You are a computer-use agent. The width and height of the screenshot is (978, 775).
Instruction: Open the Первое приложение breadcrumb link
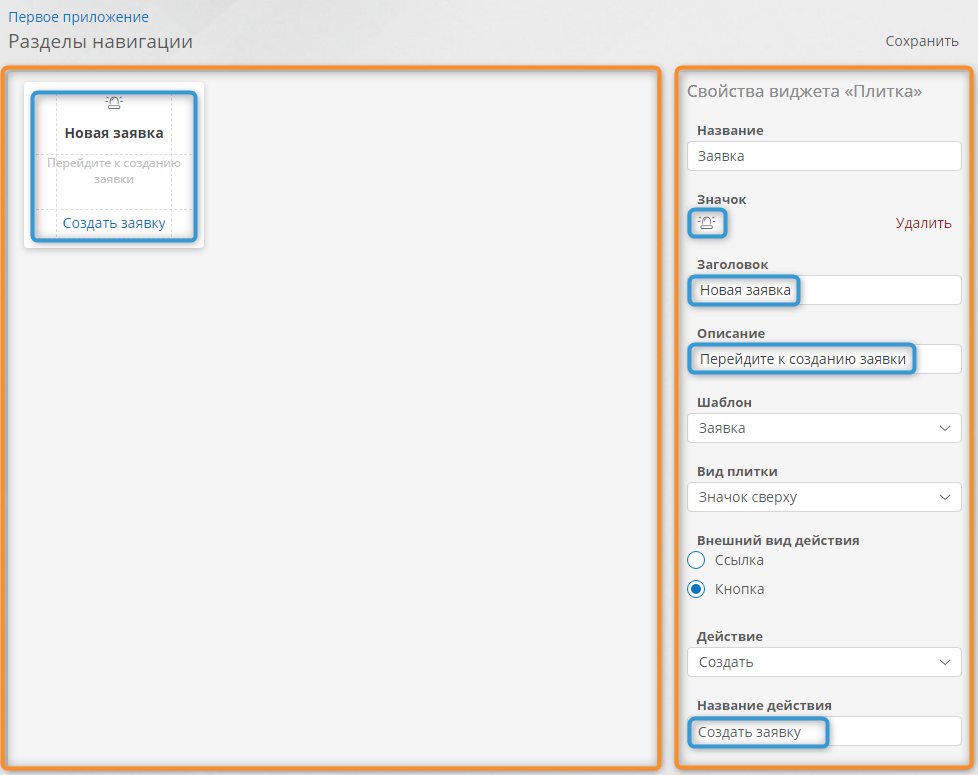click(x=78, y=17)
